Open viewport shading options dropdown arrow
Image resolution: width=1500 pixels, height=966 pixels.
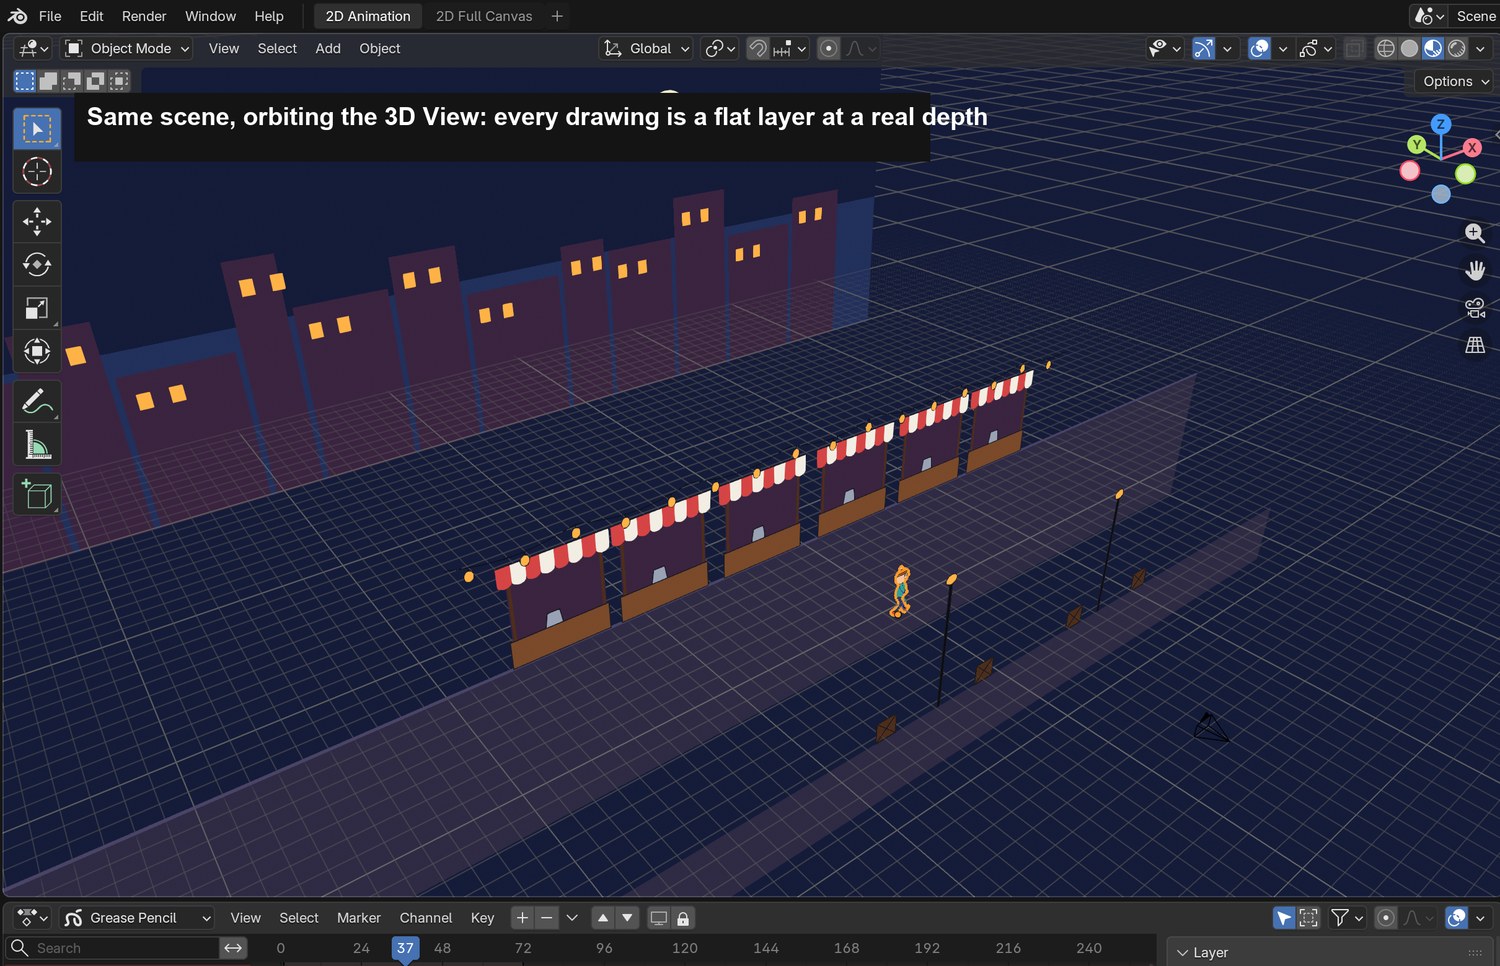pyautogui.click(x=1481, y=48)
